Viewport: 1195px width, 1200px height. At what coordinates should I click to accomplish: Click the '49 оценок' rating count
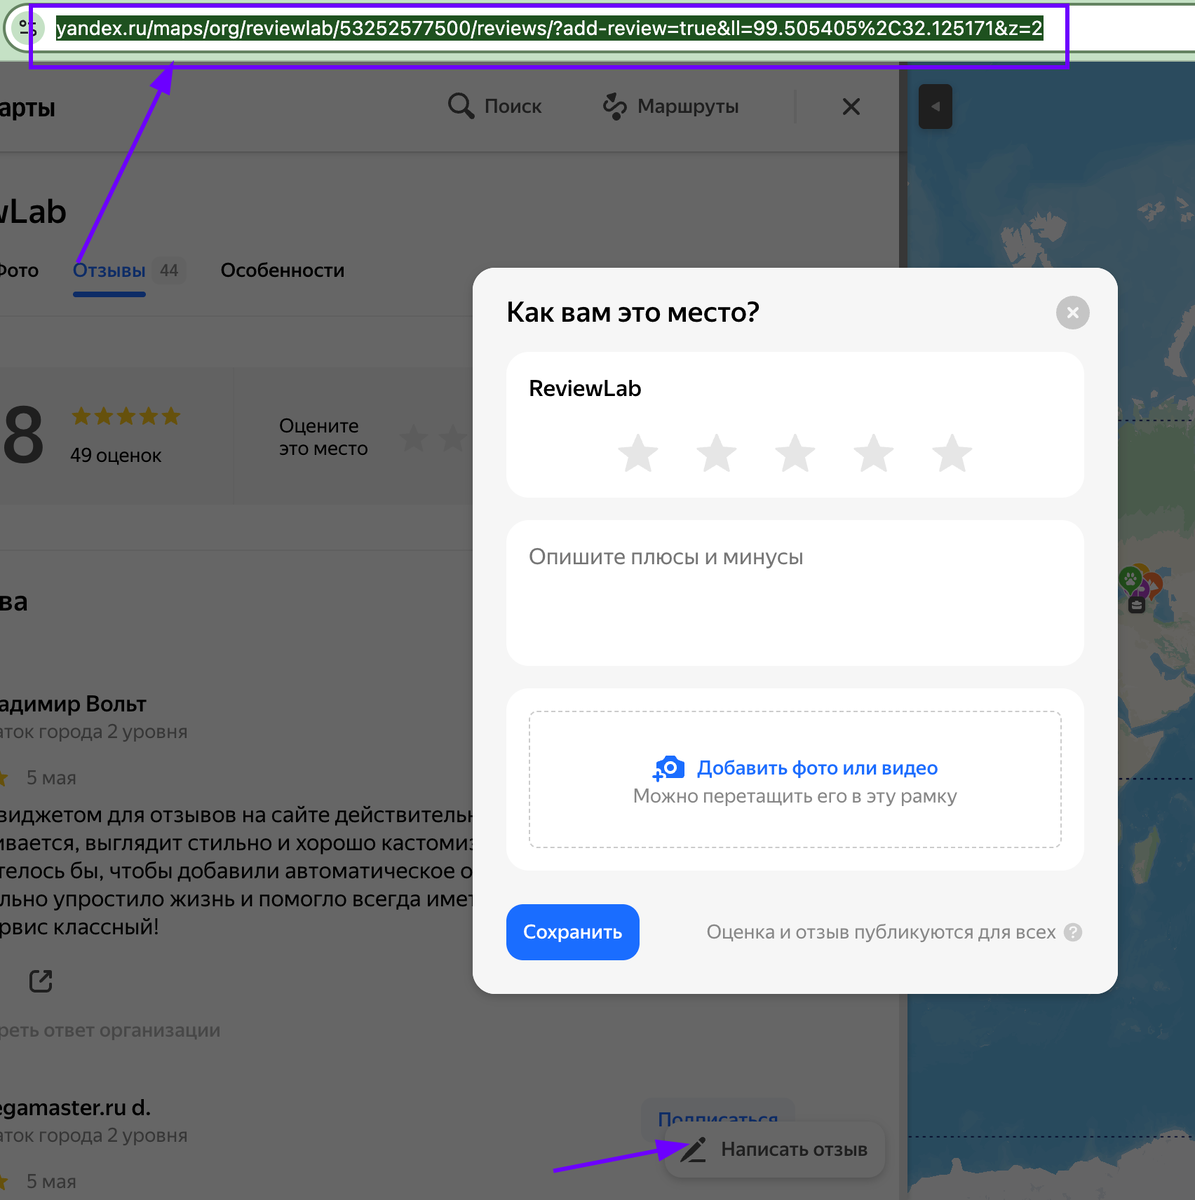click(116, 455)
